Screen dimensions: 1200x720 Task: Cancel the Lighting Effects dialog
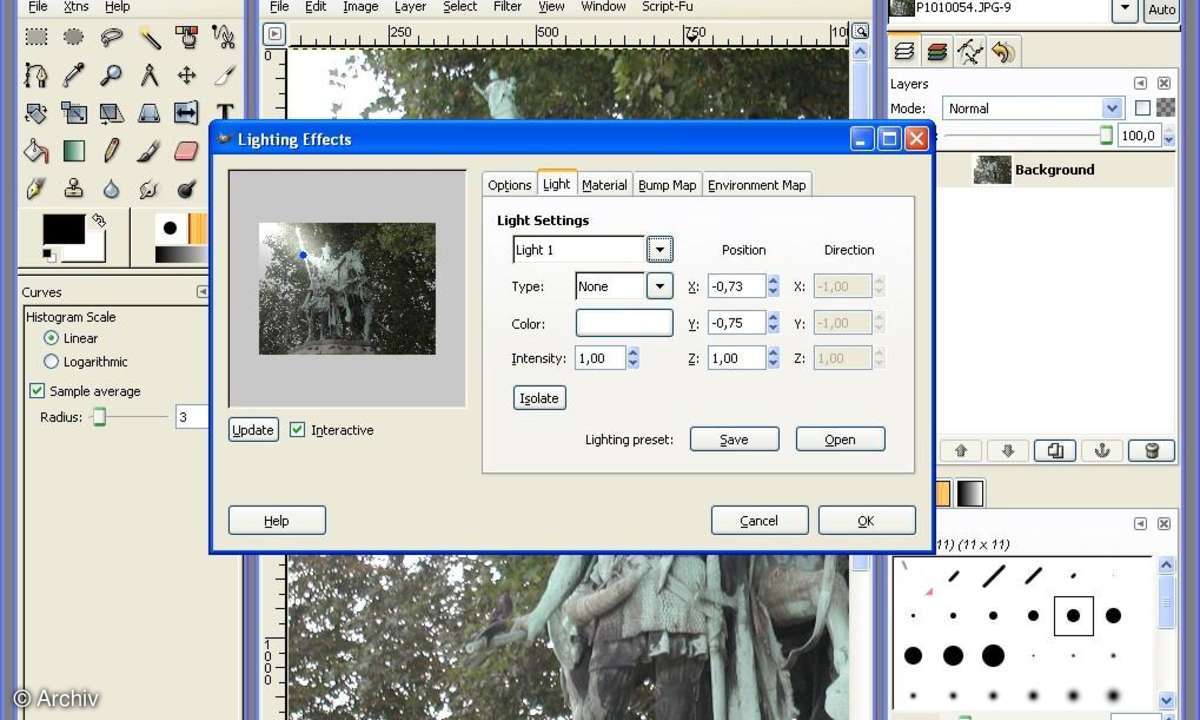point(759,520)
